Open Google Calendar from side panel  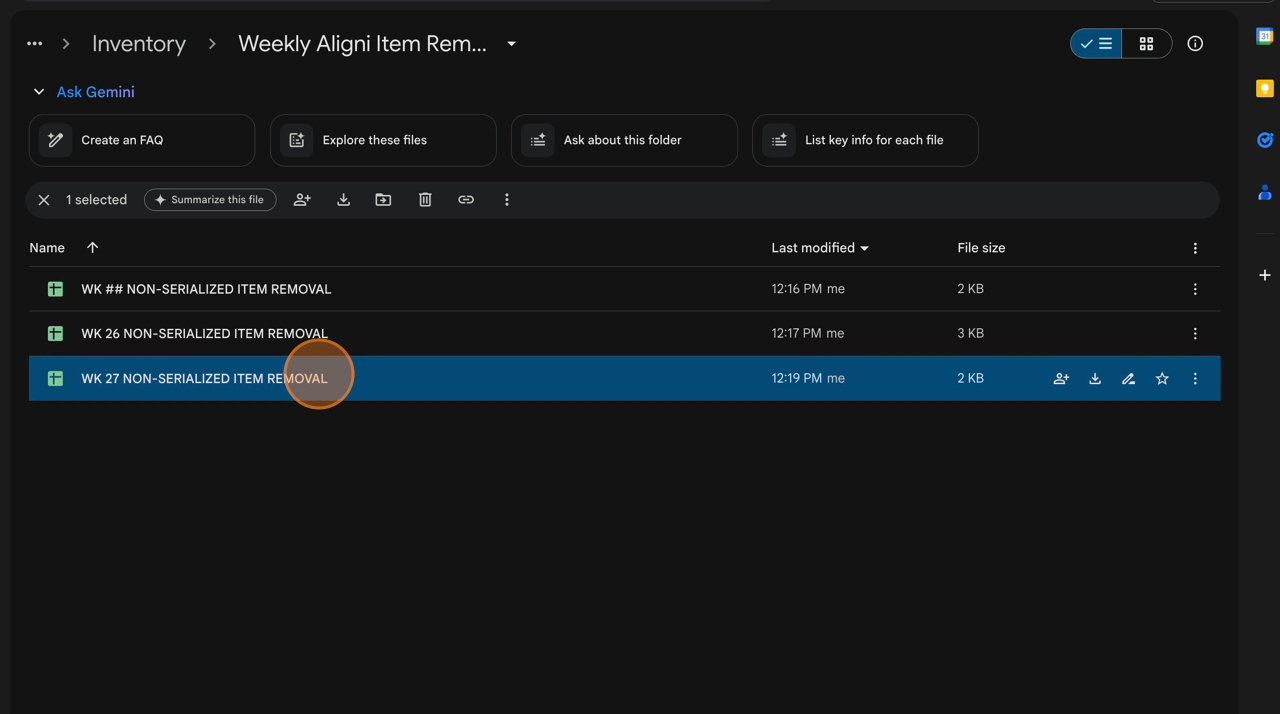pos(1264,36)
